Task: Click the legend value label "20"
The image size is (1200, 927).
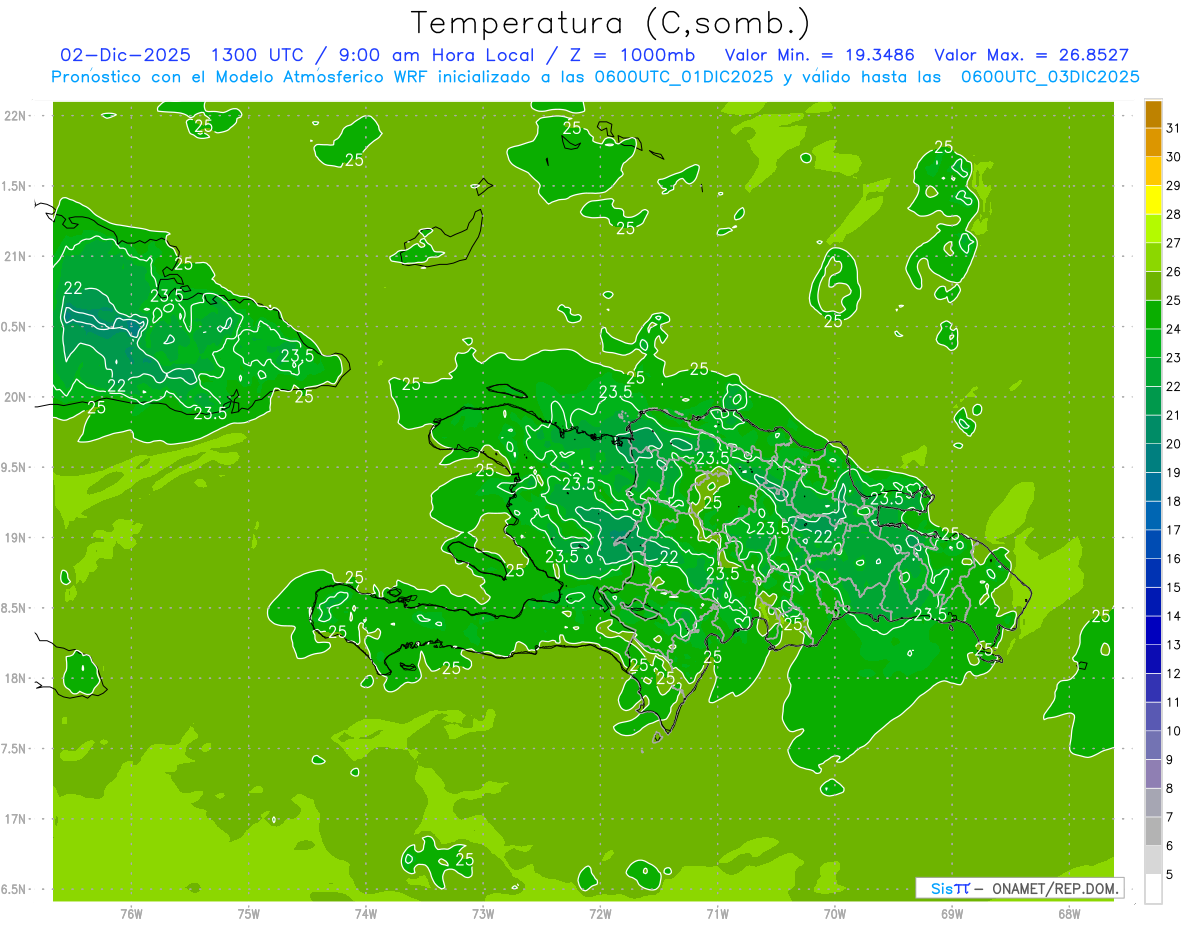Action: point(1174,444)
